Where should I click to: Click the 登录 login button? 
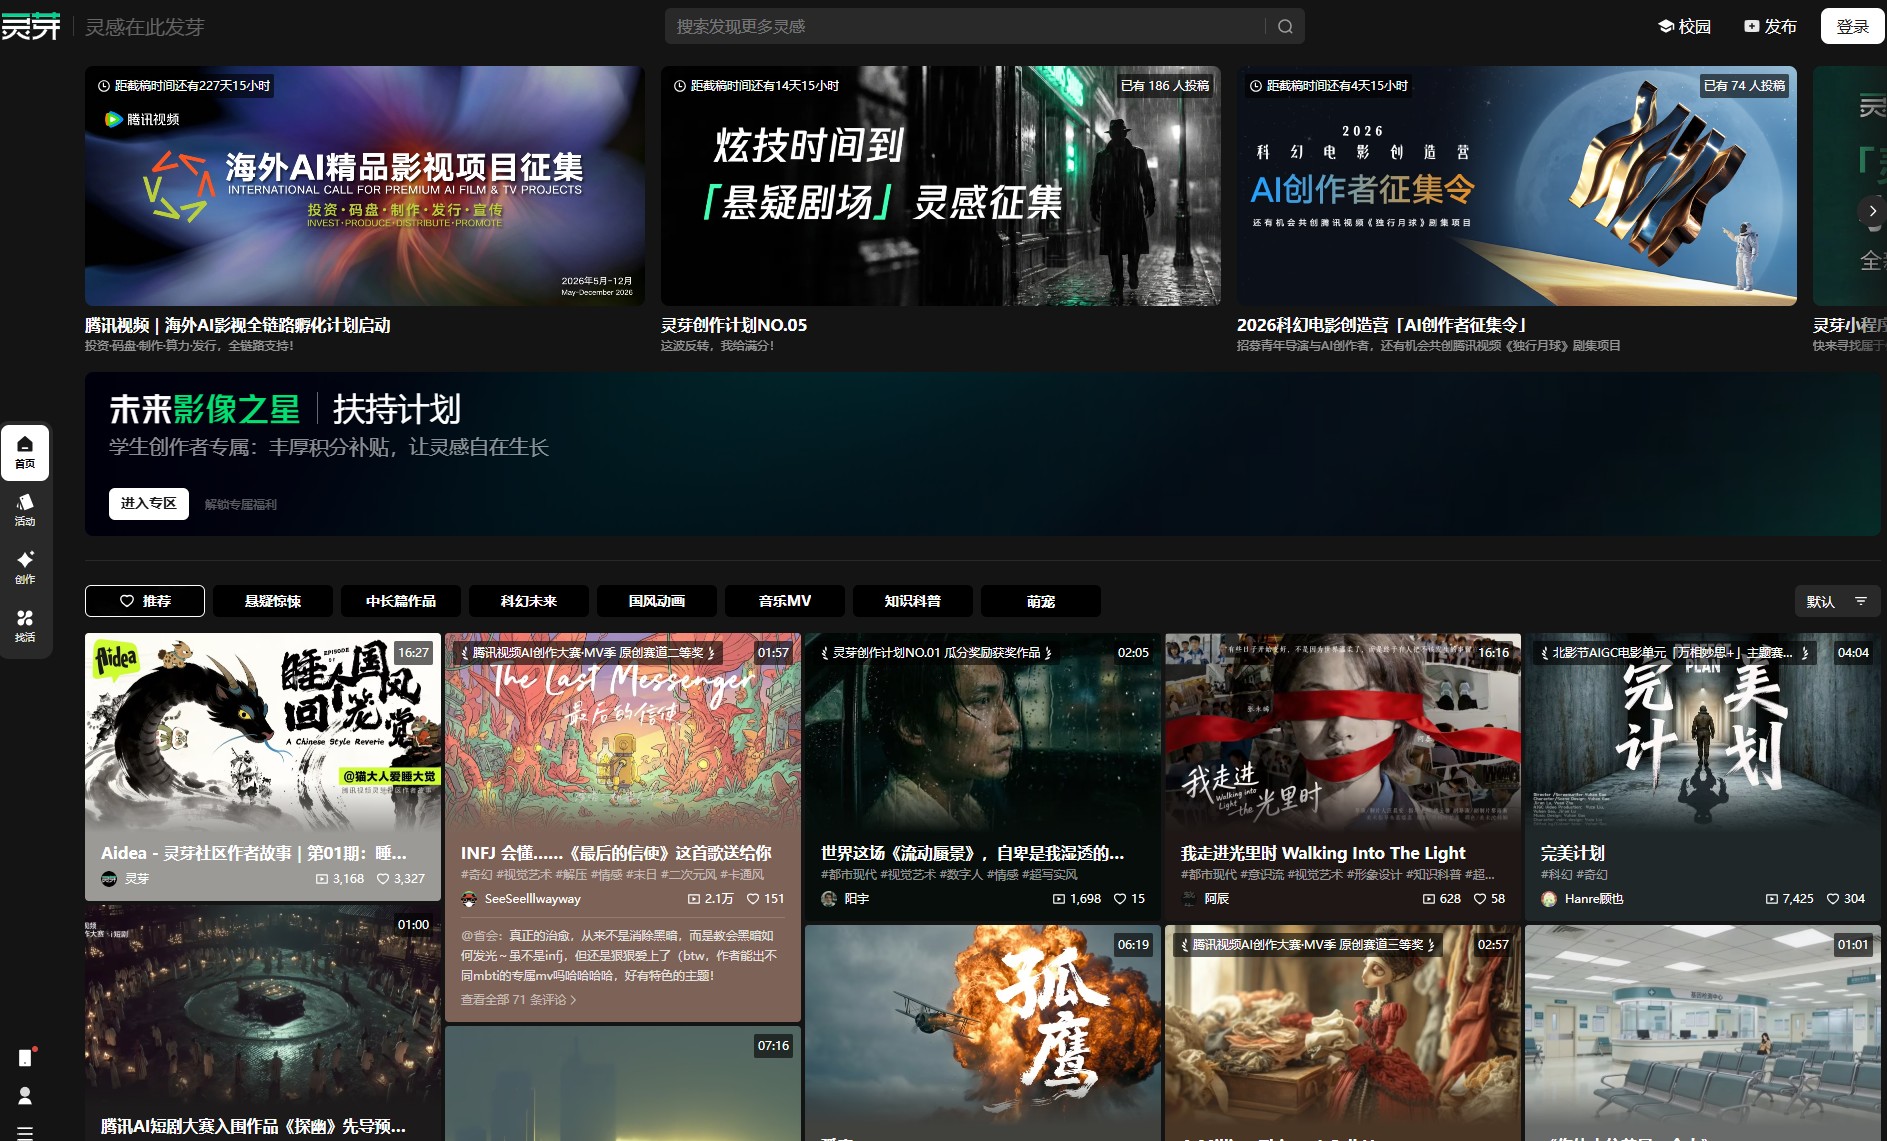[x=1852, y=27]
